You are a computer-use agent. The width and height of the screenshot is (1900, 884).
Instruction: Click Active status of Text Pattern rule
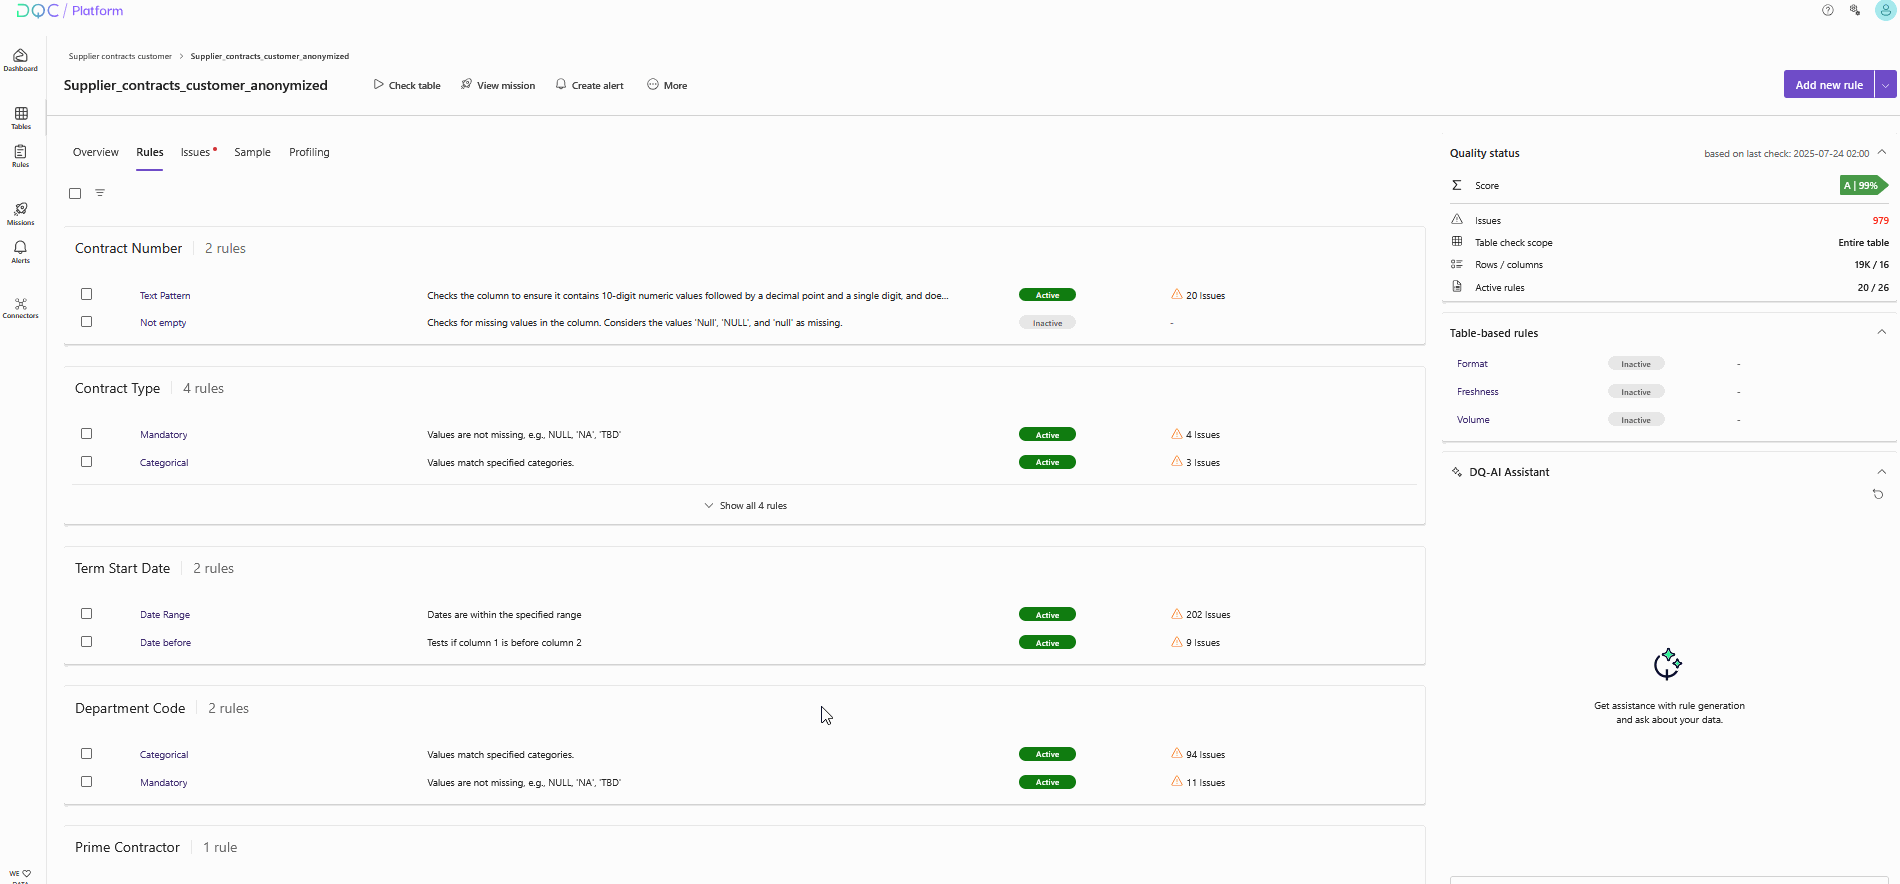tap(1047, 295)
